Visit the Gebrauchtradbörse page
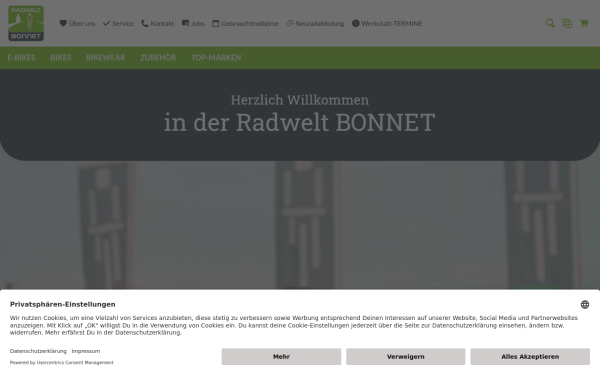This screenshot has height=375, width=600. pos(245,23)
